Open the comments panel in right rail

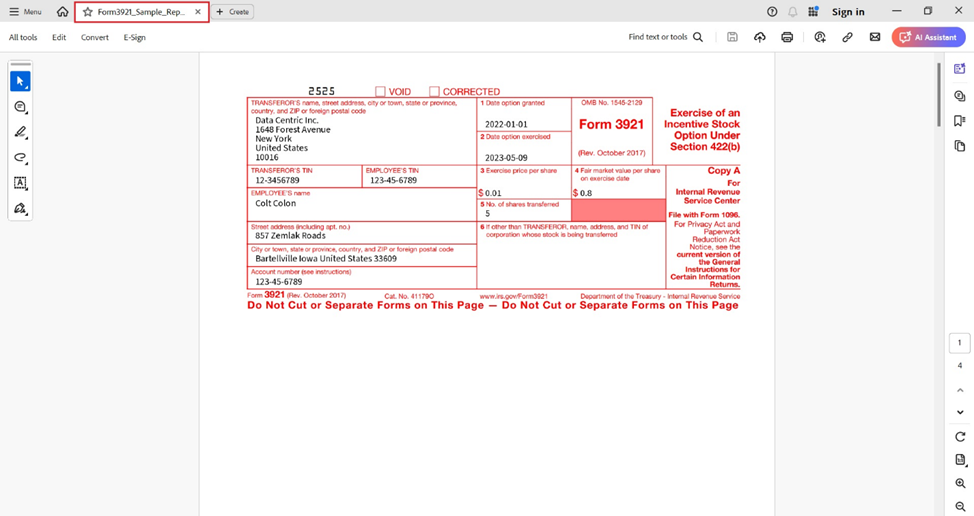(x=960, y=96)
